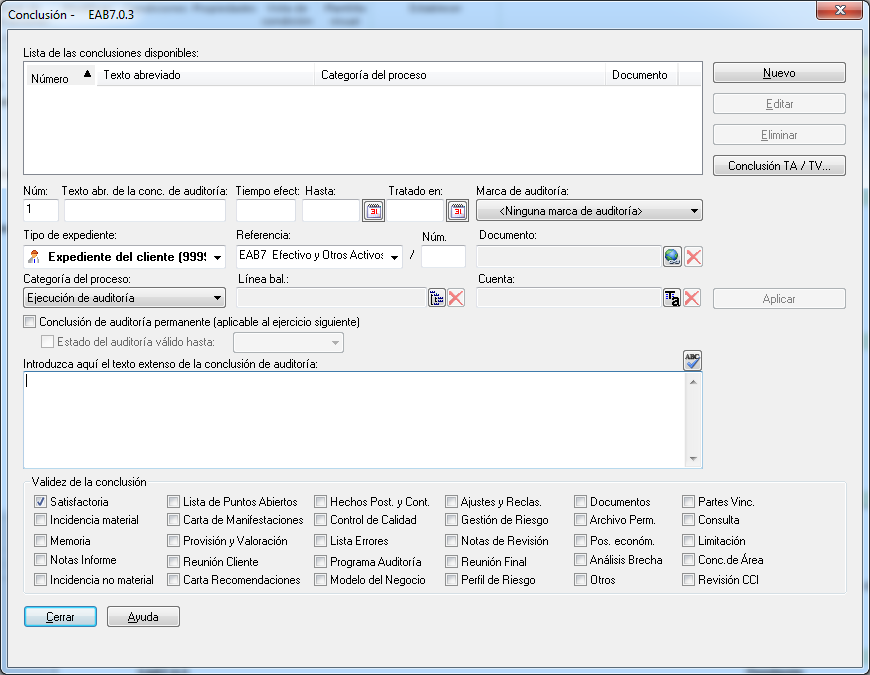
Task: Enable Análisis Brecha
Action: coord(580,560)
